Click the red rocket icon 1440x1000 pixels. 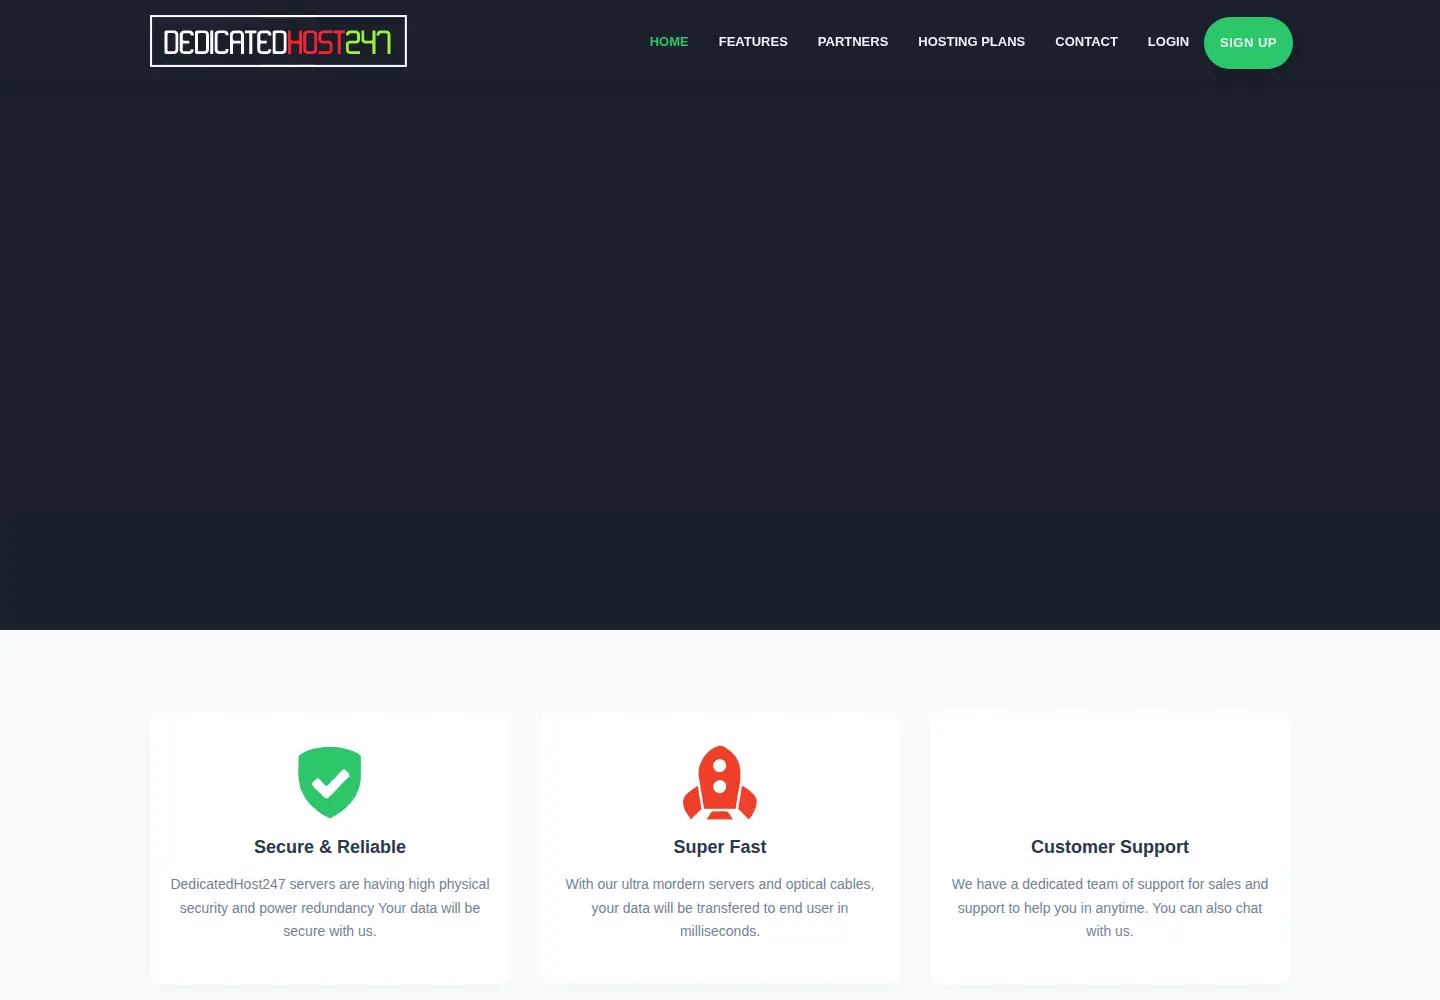[720, 782]
